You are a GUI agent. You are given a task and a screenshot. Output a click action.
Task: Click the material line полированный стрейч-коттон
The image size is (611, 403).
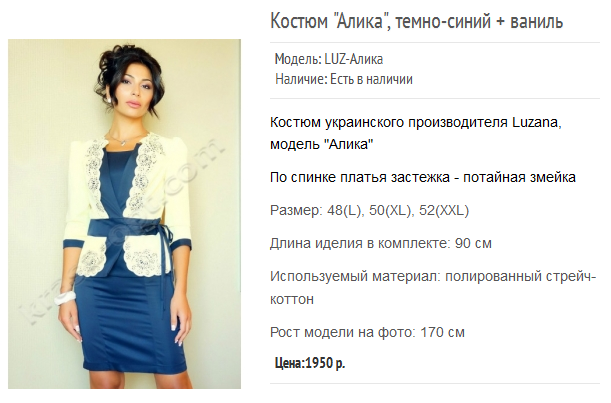(x=433, y=288)
